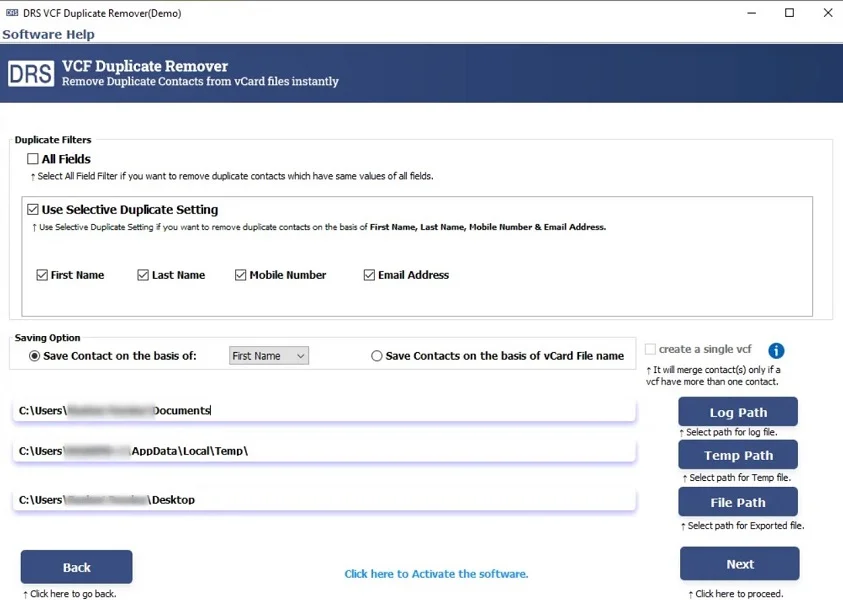The height and width of the screenshot is (600, 843).
Task: Toggle the Last Name filter checkbox
Action: click(143, 275)
